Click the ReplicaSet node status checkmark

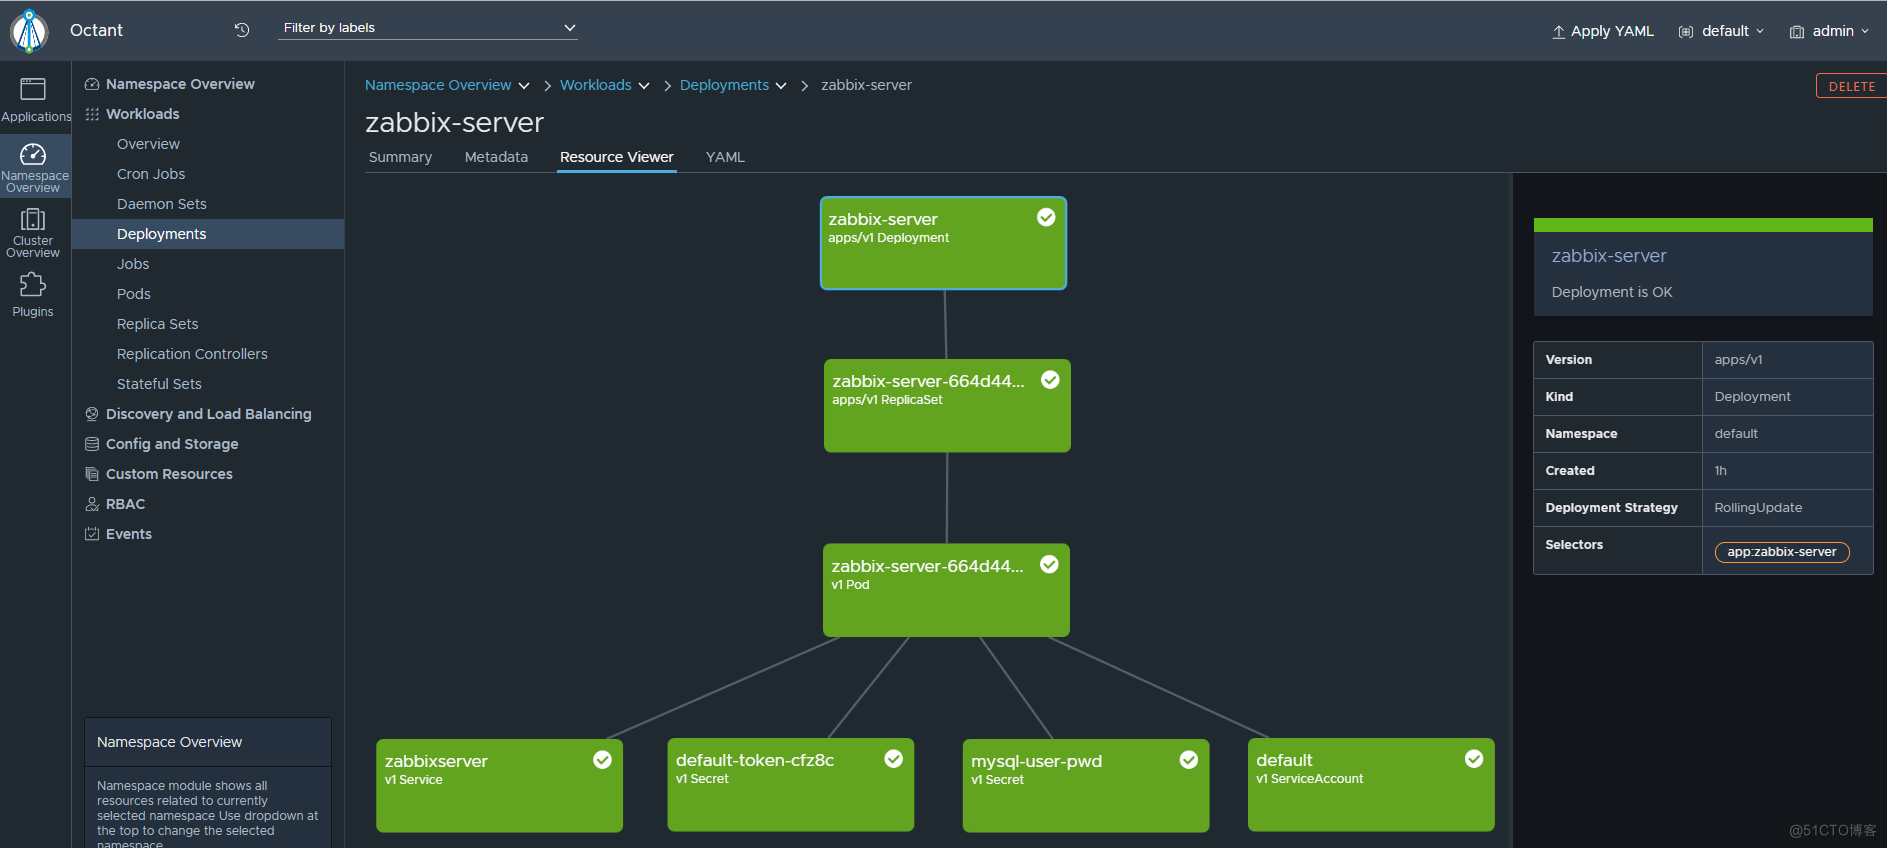(x=1050, y=379)
